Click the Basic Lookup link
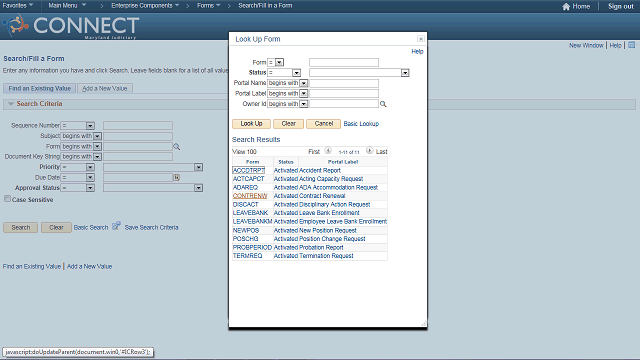 [361, 124]
